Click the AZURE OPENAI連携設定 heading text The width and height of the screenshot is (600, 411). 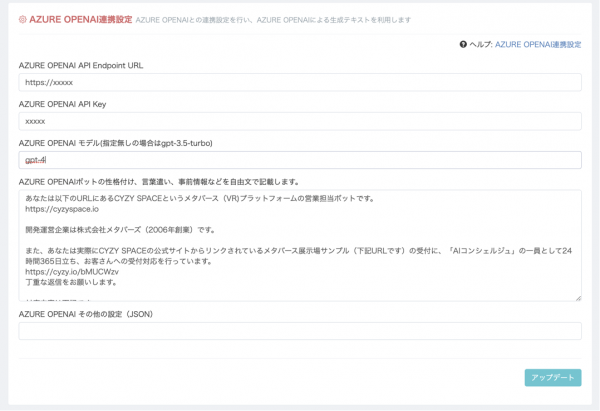pos(81,20)
